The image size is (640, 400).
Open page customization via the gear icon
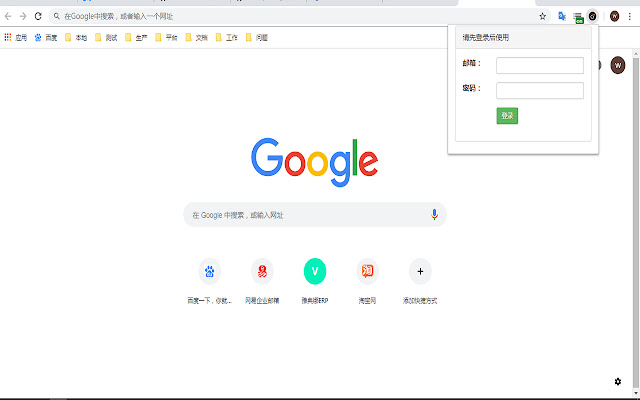pos(618,381)
